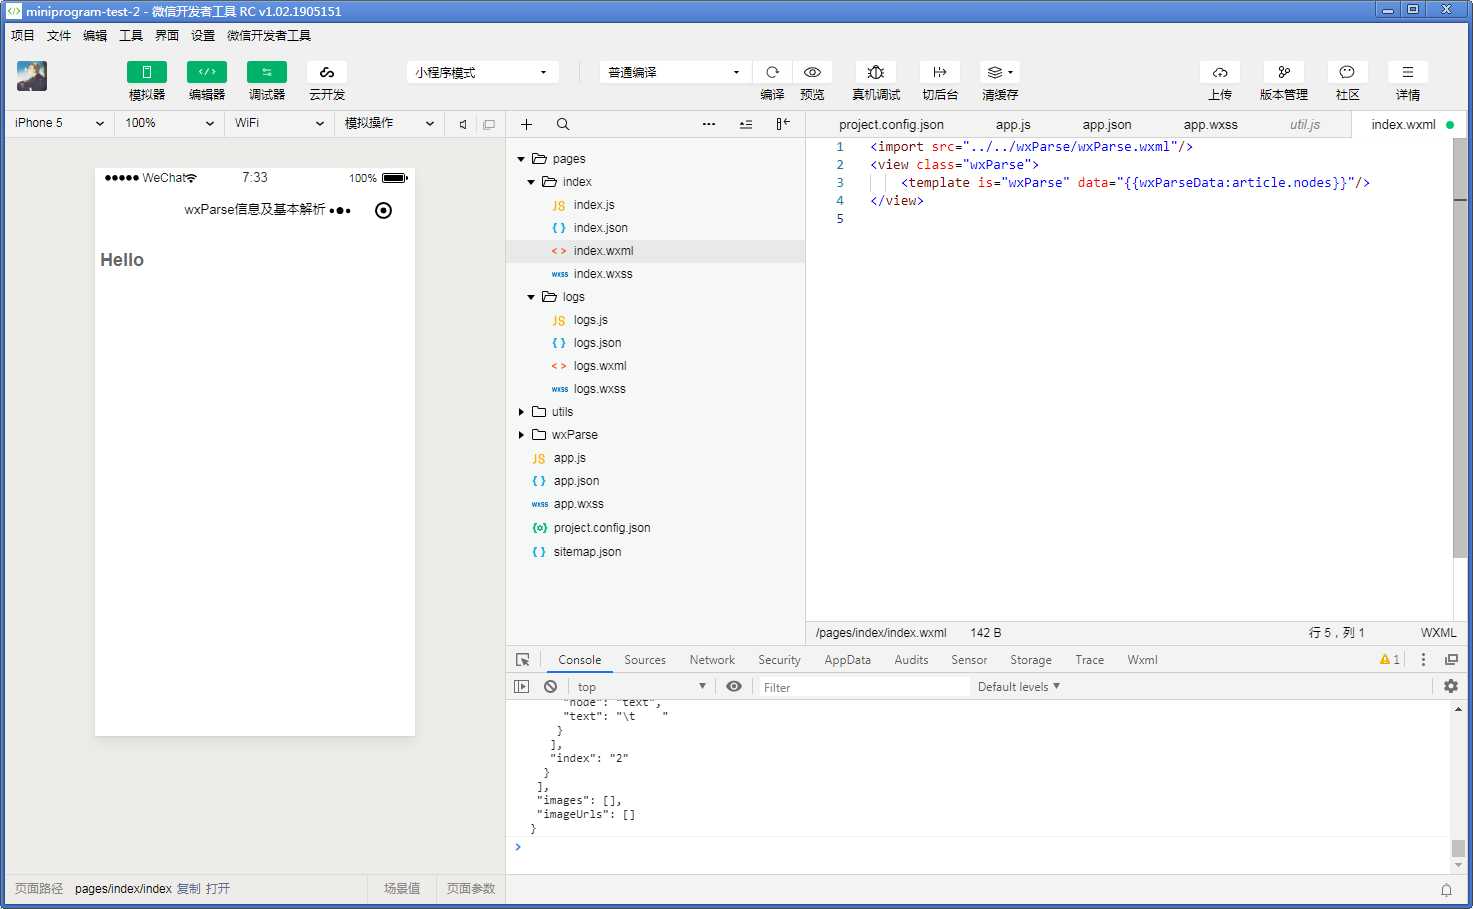This screenshot has height=909, width=1473.
Task: Click the 上传 upload icon
Action: point(1220,72)
